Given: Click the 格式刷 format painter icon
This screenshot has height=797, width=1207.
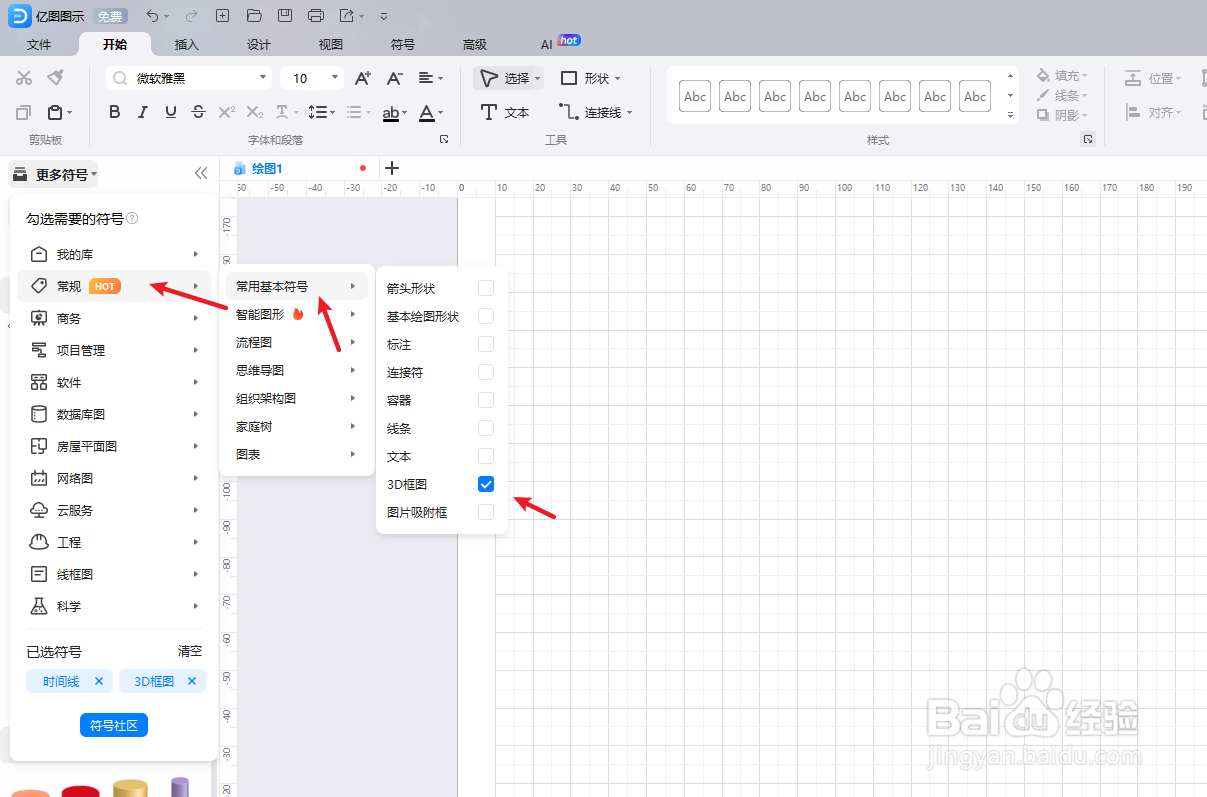Looking at the screenshot, I should pos(56,77).
